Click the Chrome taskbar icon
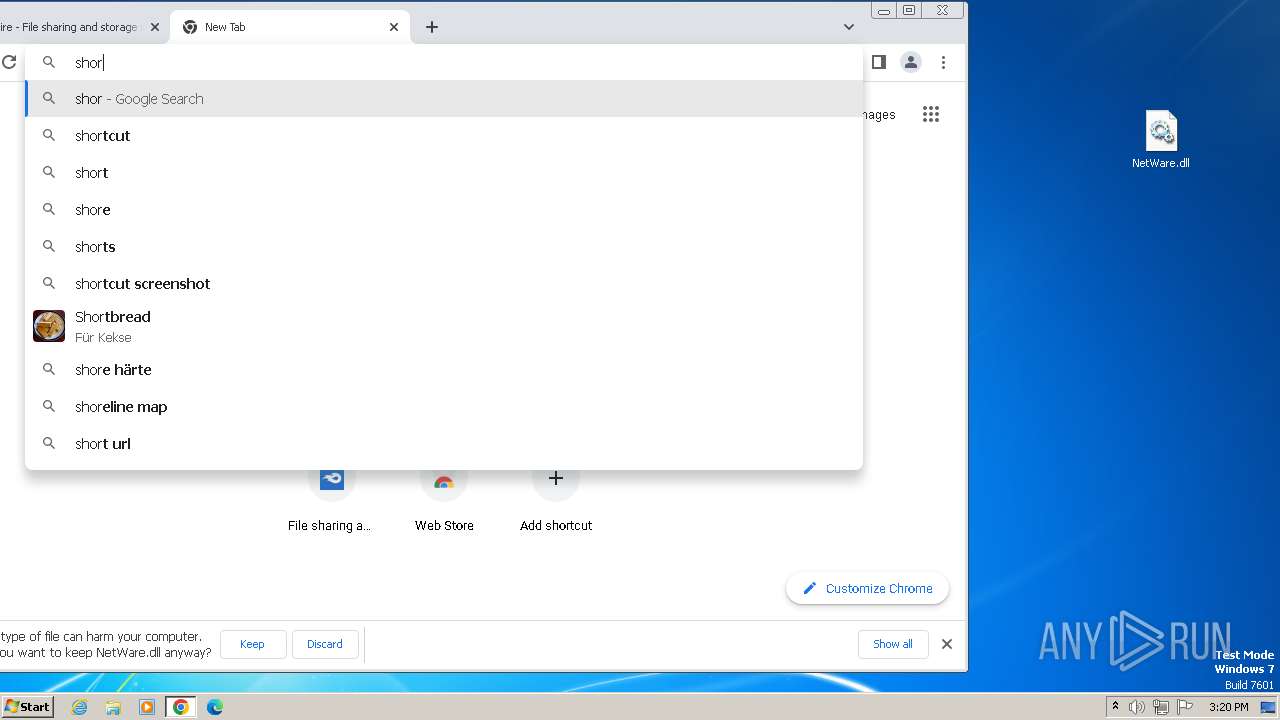Viewport: 1280px width, 720px height. coord(181,707)
